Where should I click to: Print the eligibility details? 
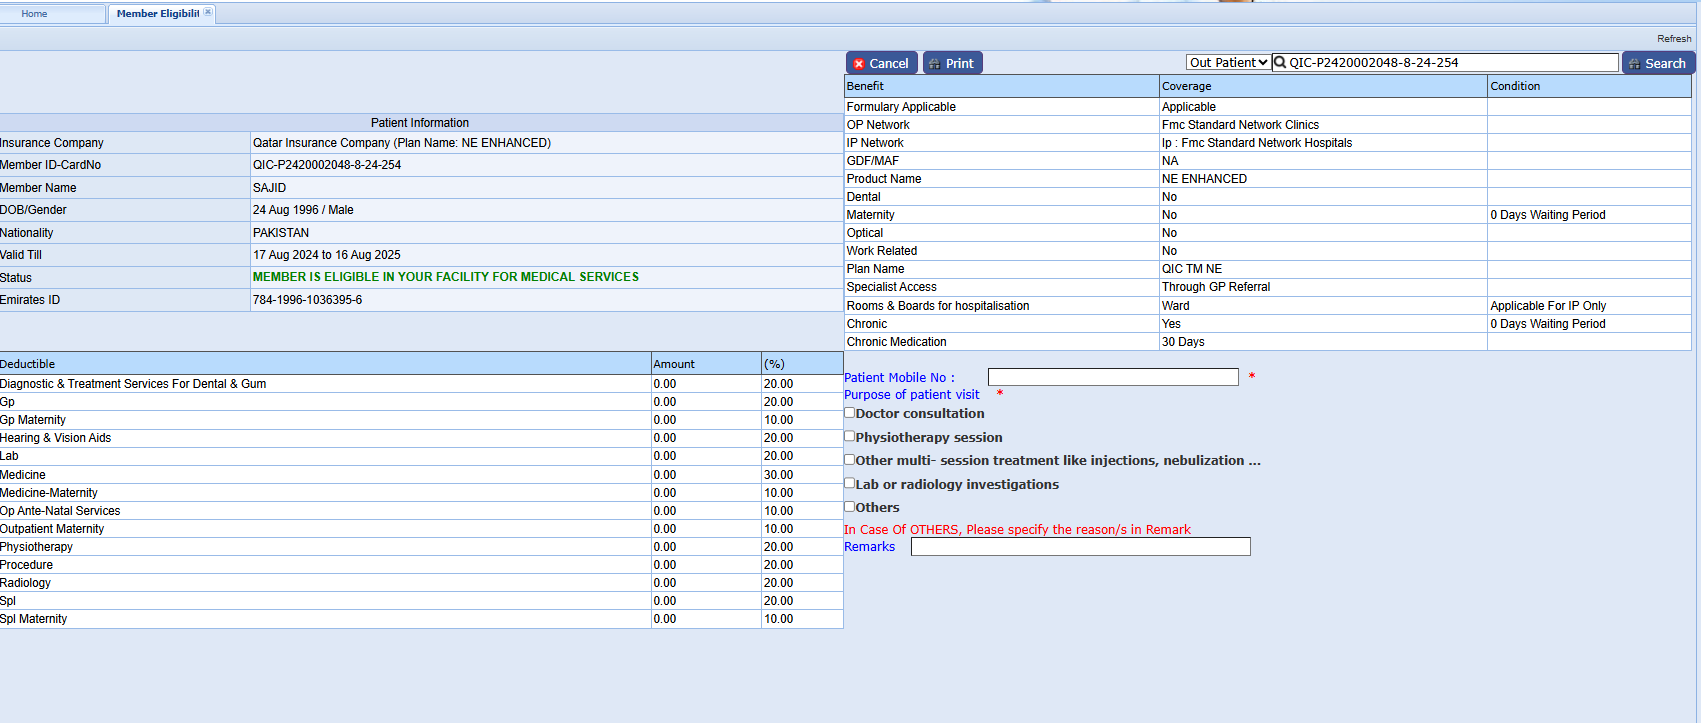click(951, 63)
